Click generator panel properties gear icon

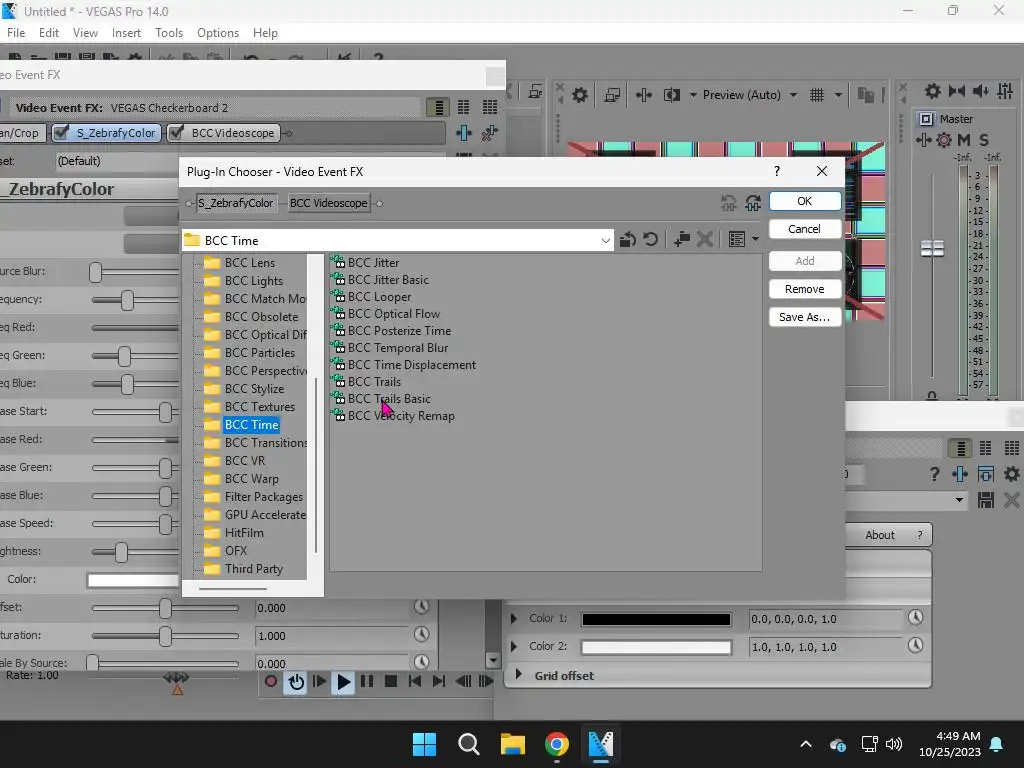click(x=1012, y=474)
